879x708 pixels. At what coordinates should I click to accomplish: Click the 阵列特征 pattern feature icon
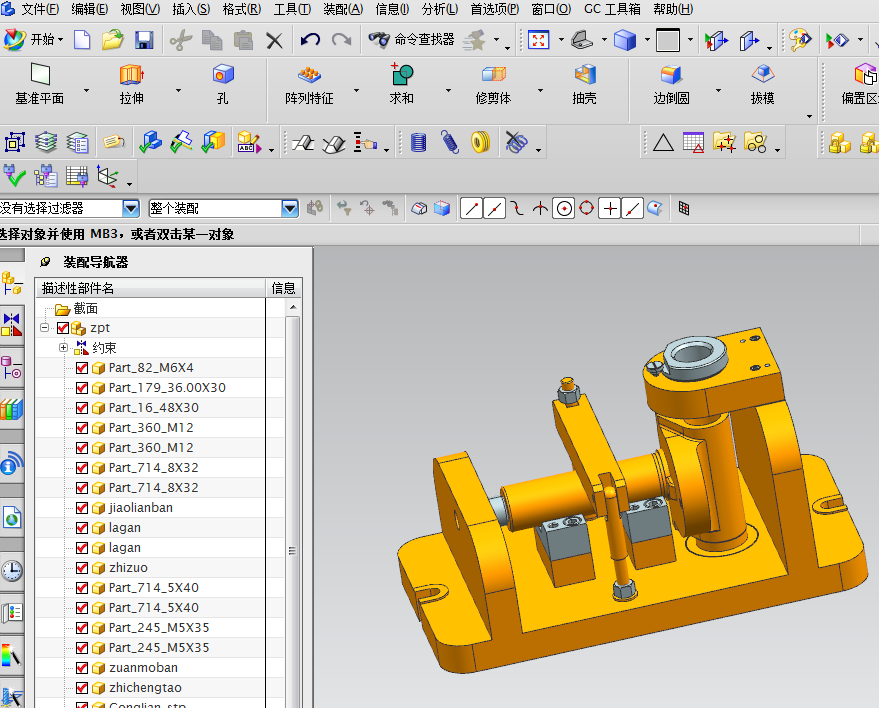tap(309, 75)
